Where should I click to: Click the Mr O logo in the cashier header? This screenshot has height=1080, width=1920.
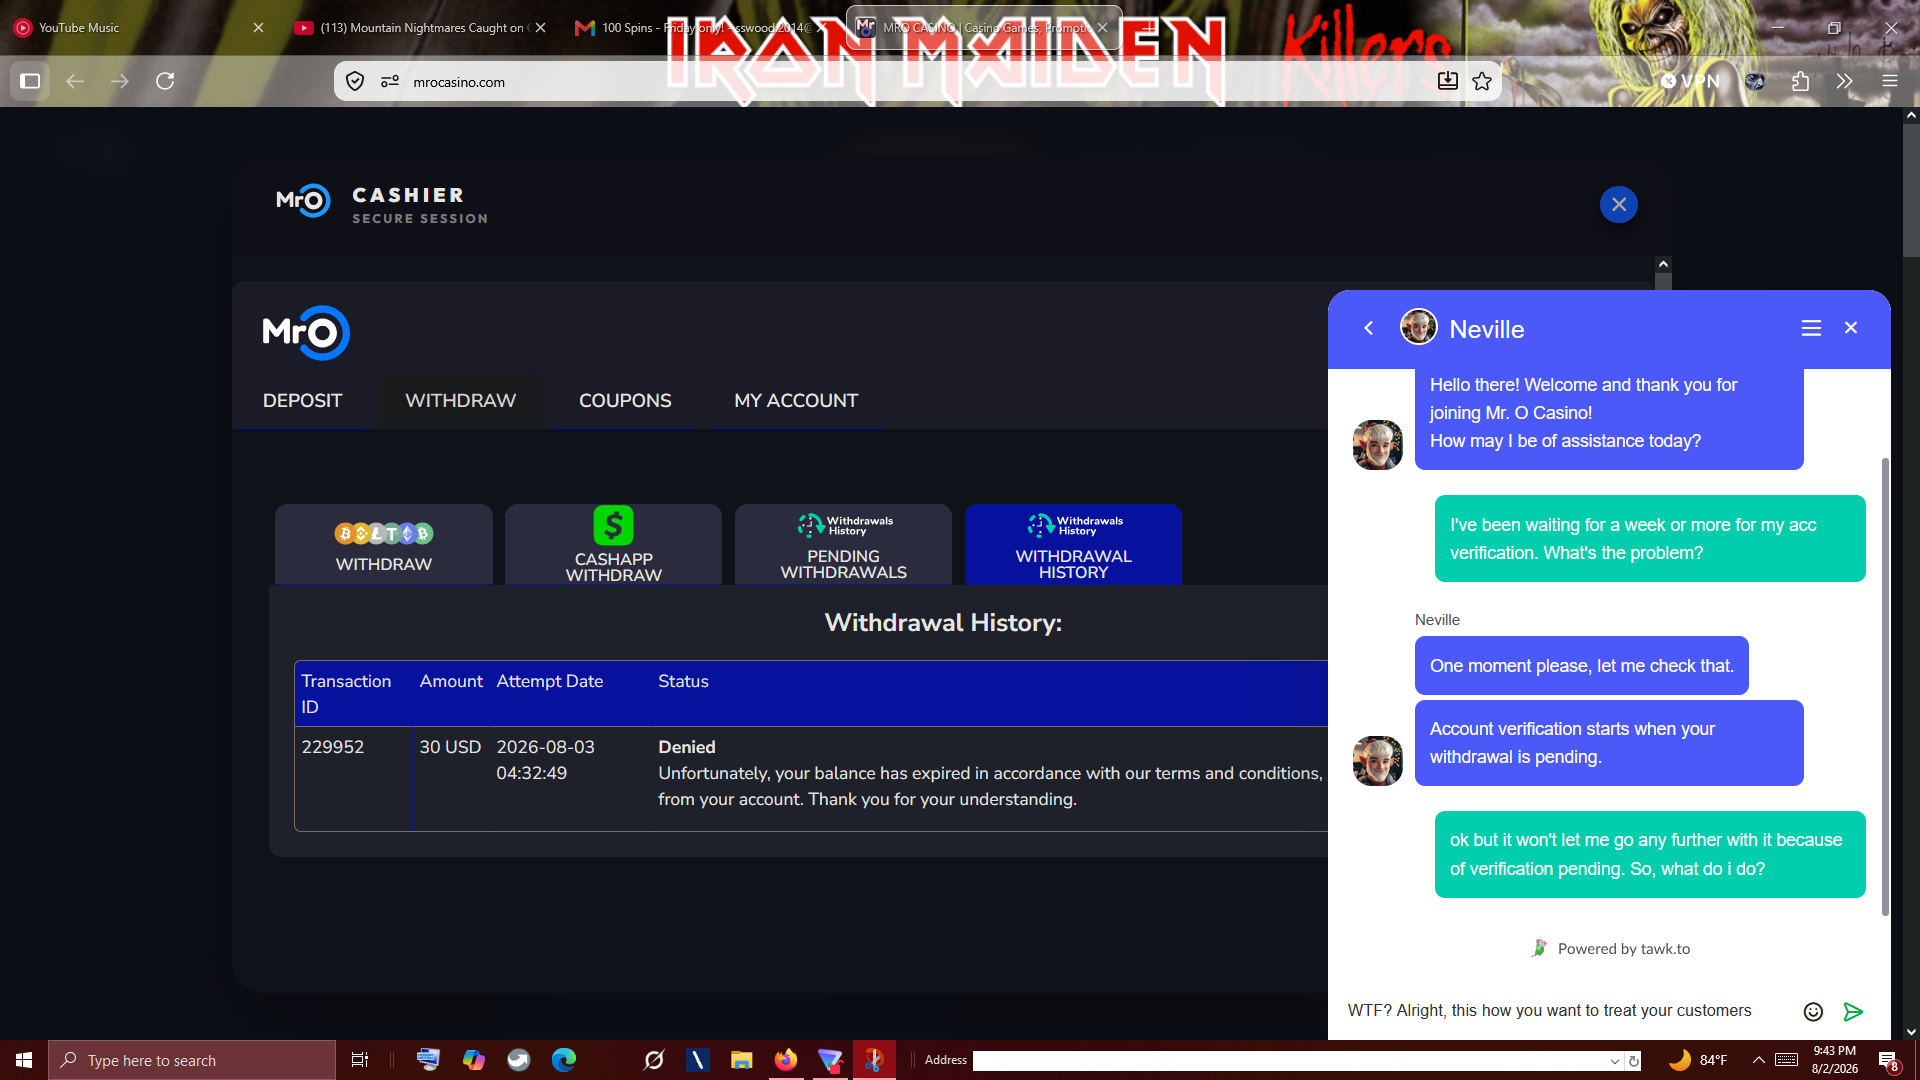coord(303,201)
